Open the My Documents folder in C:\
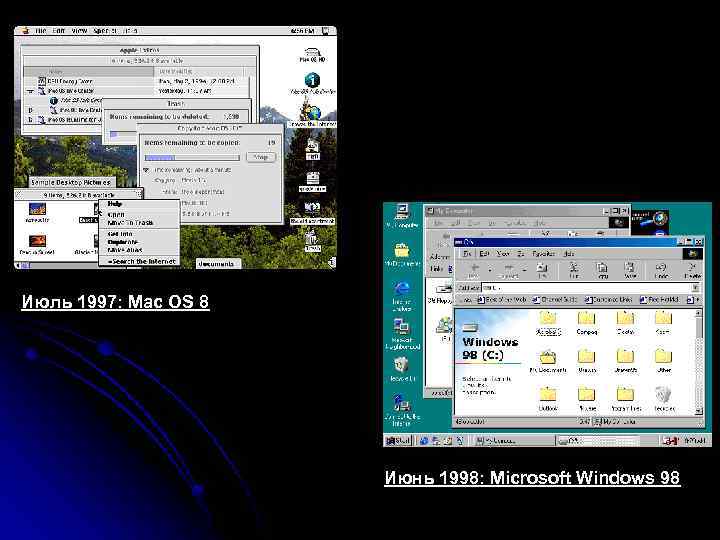The image size is (720, 540). coord(548,362)
